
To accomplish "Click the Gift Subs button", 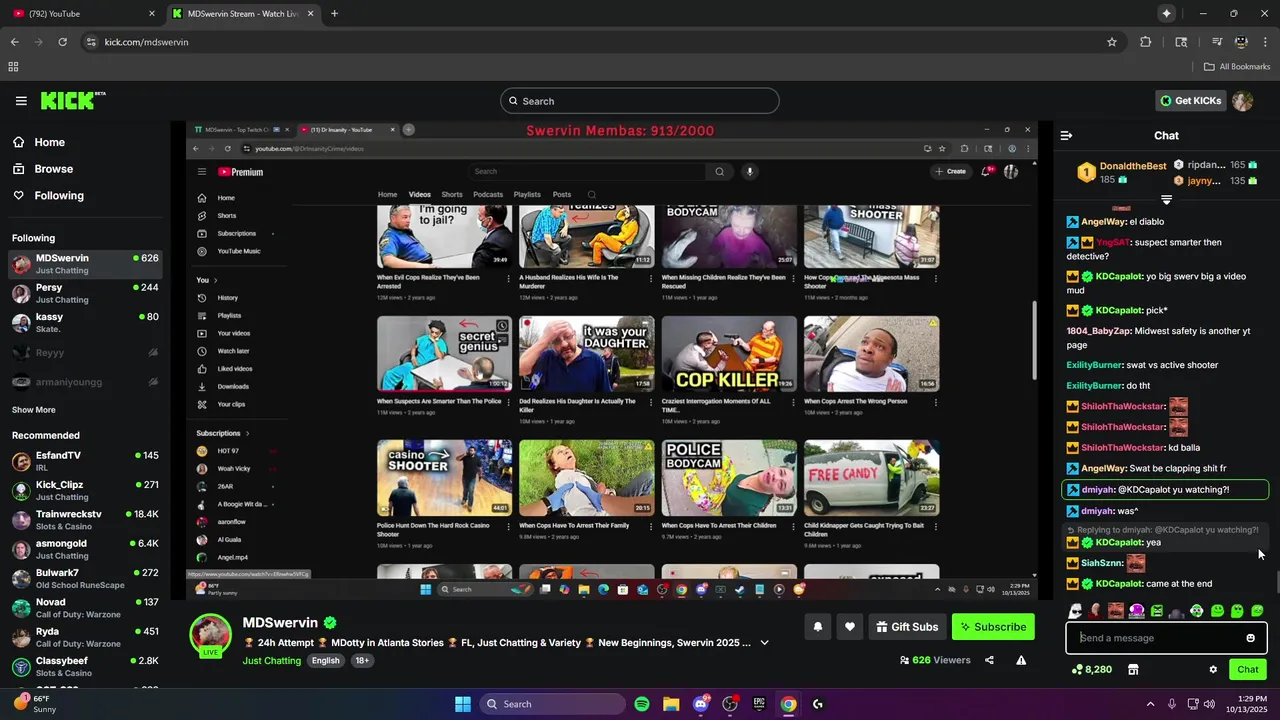I will [907, 627].
